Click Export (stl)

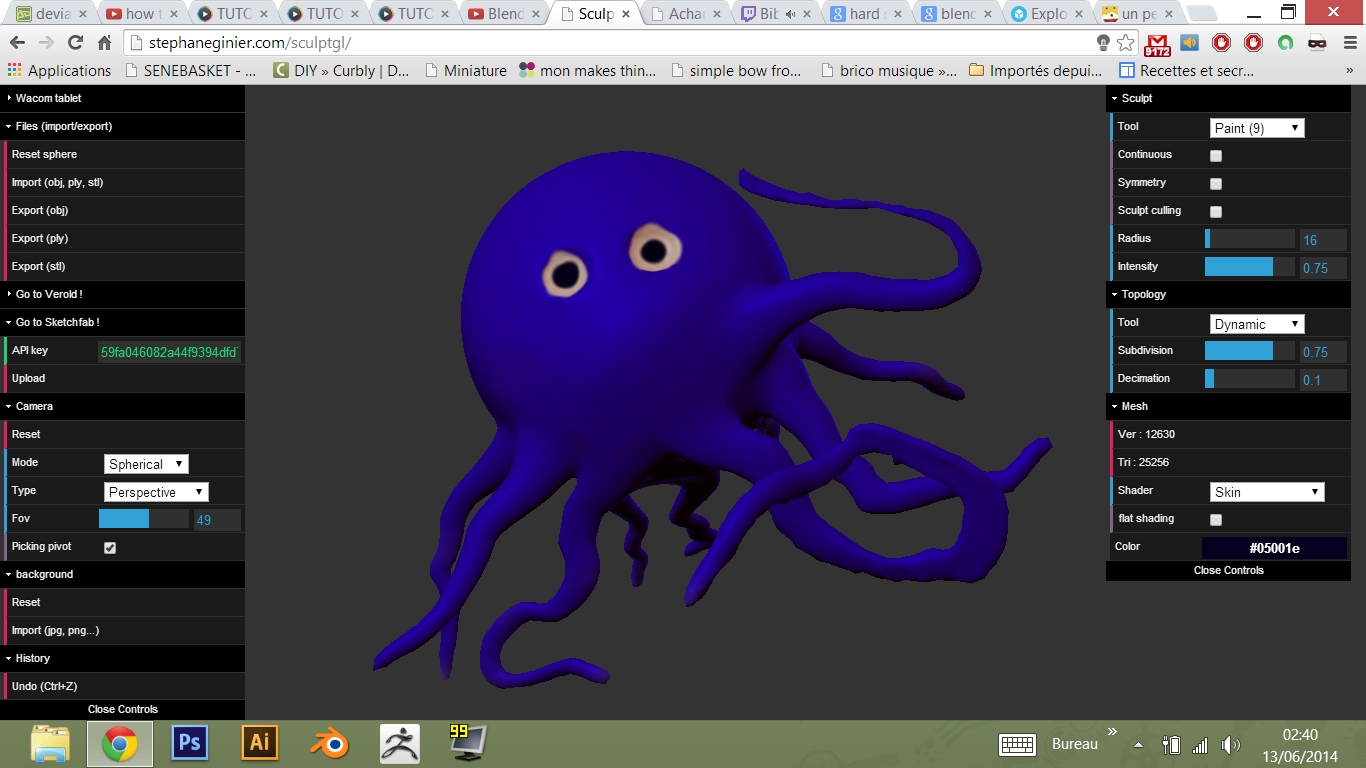(x=124, y=266)
